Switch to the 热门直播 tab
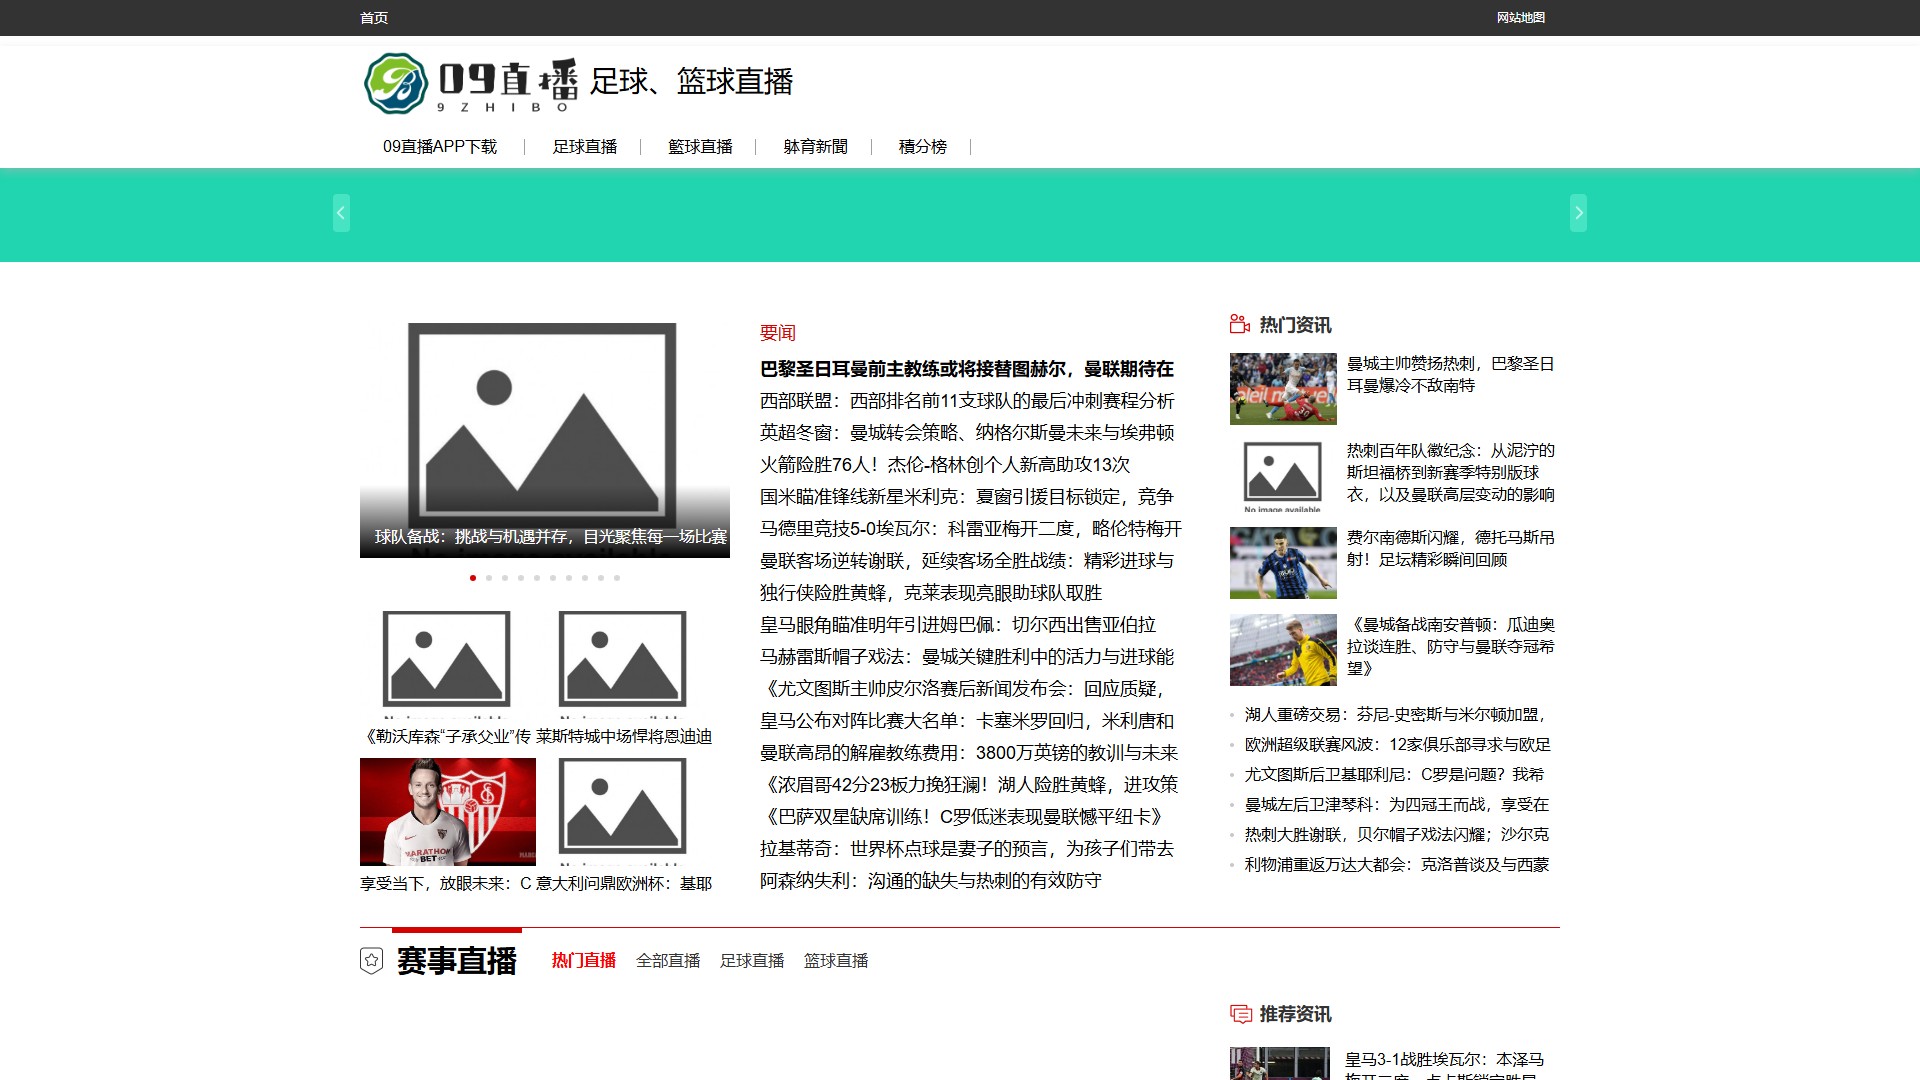This screenshot has height=1080, width=1920. point(584,961)
